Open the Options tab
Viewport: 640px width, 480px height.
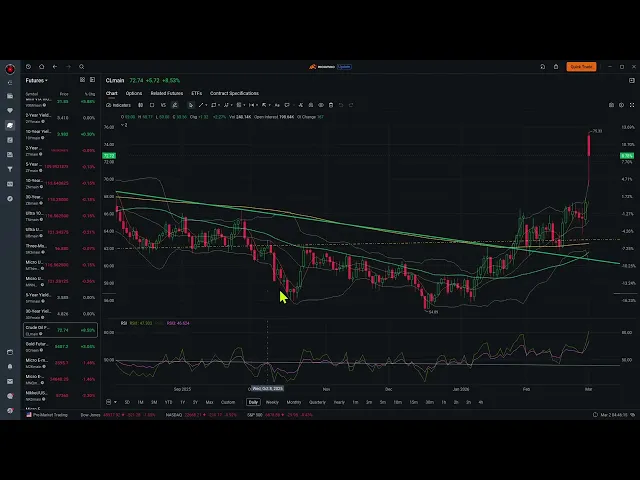click(134, 93)
